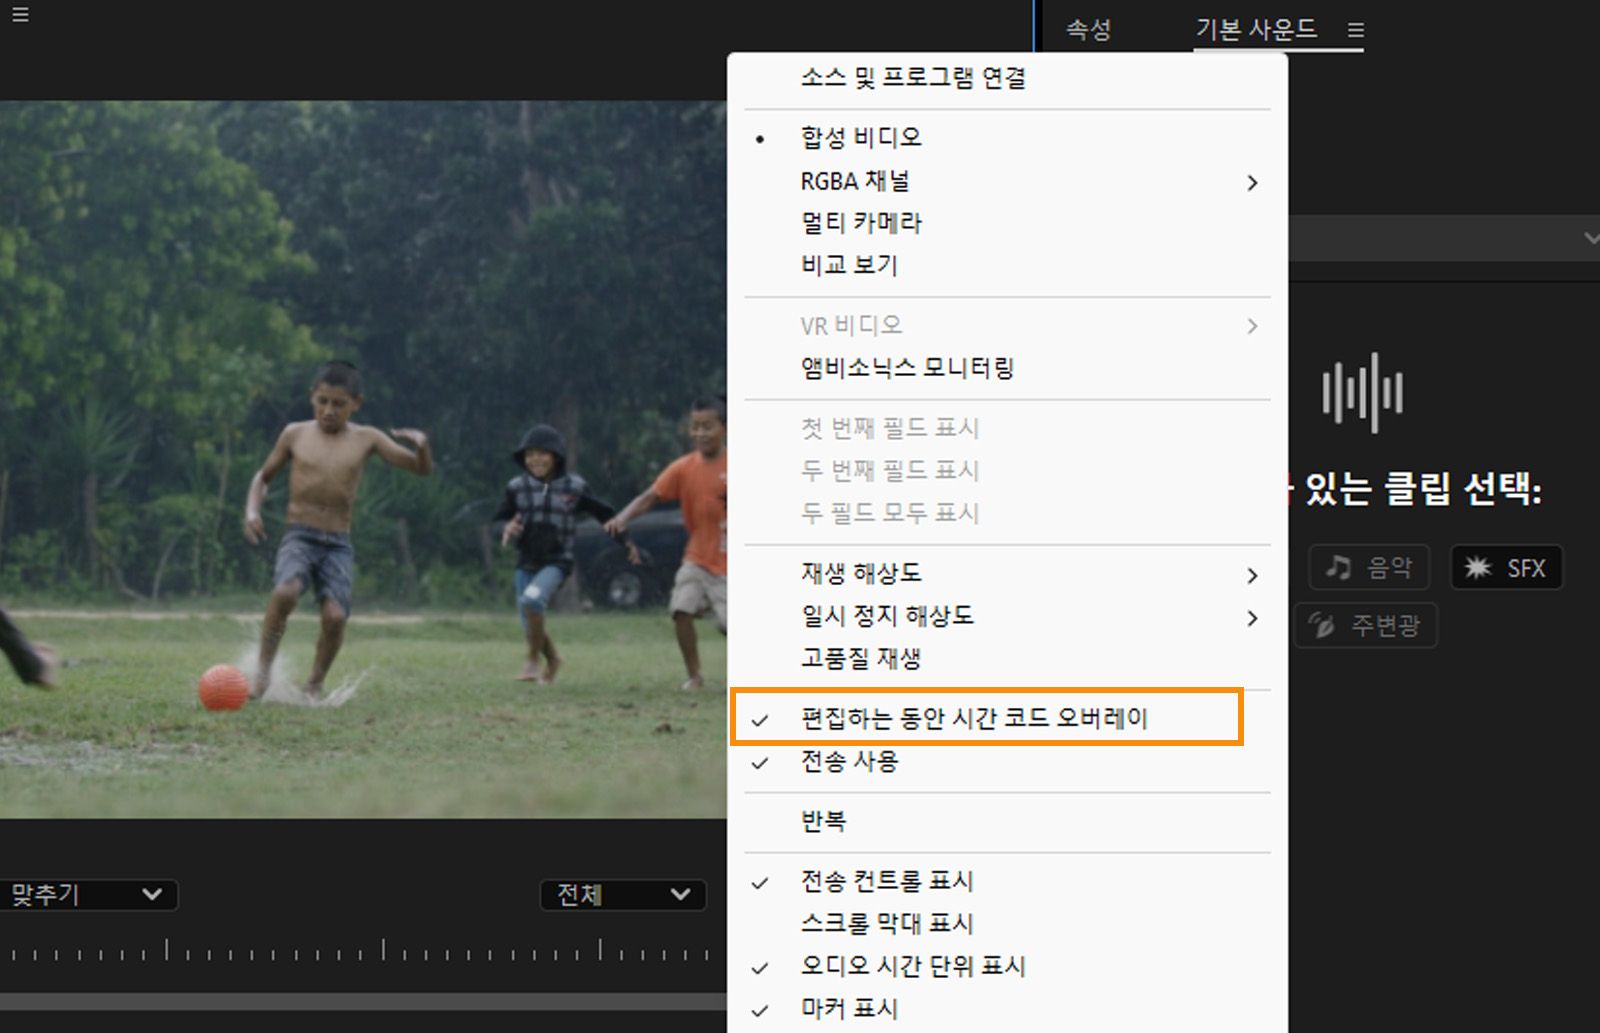The width and height of the screenshot is (1600, 1033).
Task: Click the SFX clip type button
Action: point(1506,567)
